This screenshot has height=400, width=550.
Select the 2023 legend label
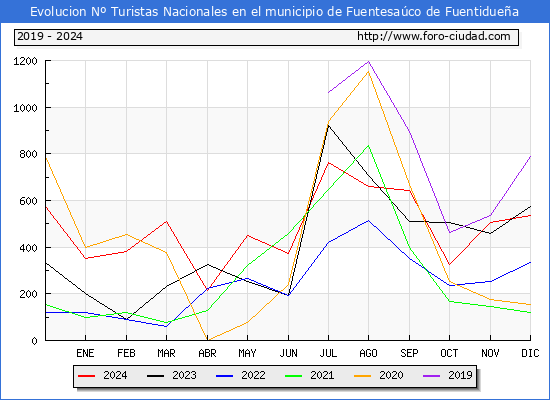tap(184, 375)
